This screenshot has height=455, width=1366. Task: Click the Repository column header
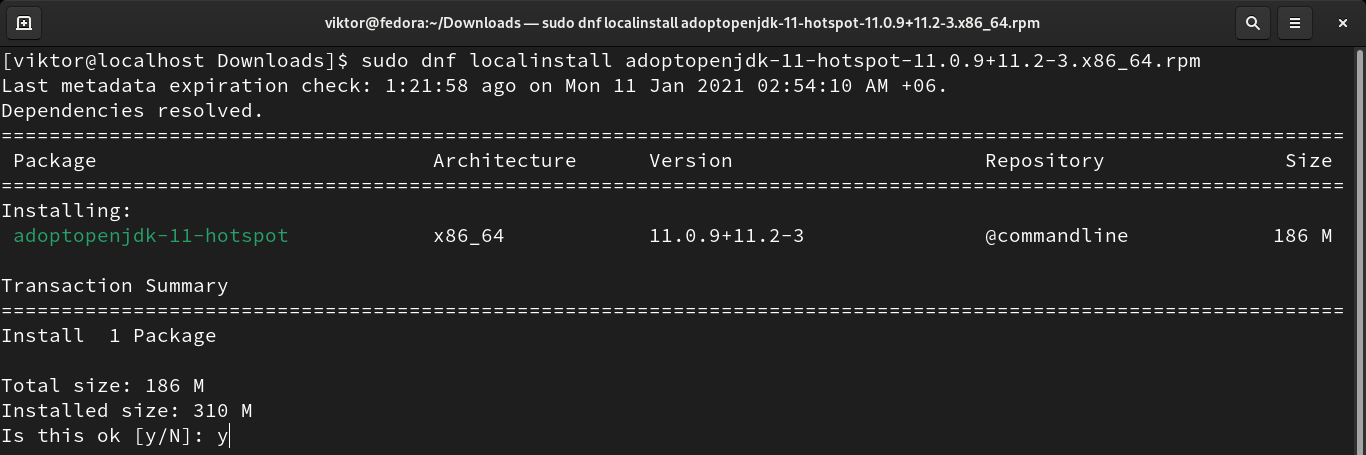(1044, 161)
